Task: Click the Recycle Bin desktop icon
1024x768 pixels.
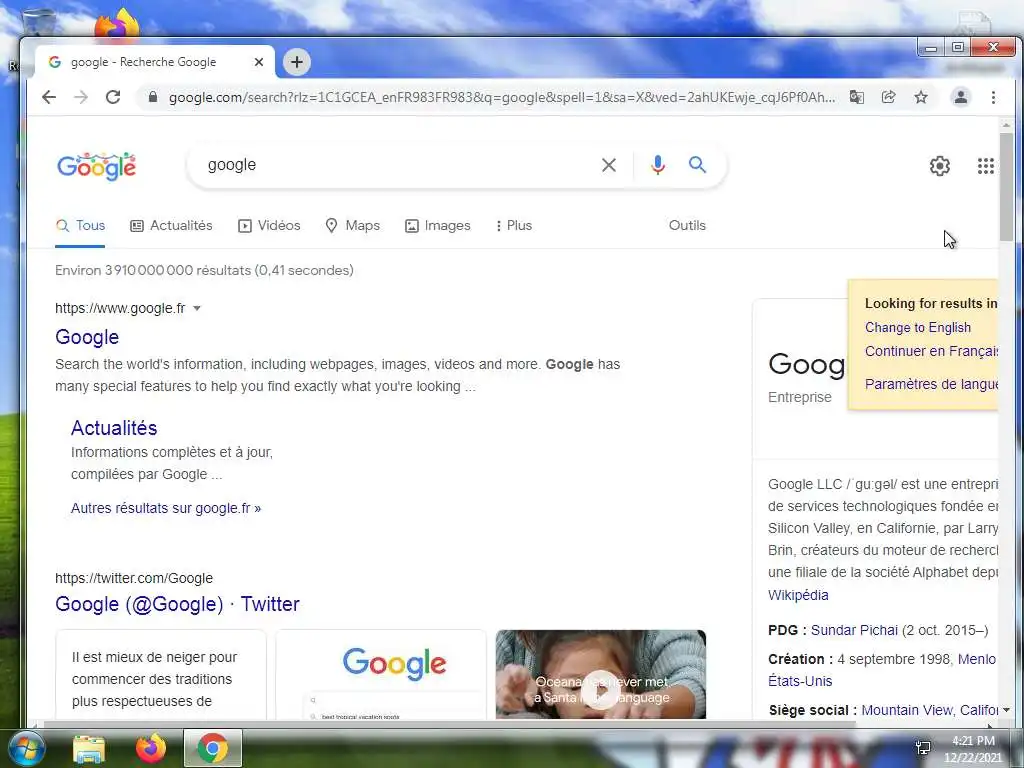Action: [40, 23]
